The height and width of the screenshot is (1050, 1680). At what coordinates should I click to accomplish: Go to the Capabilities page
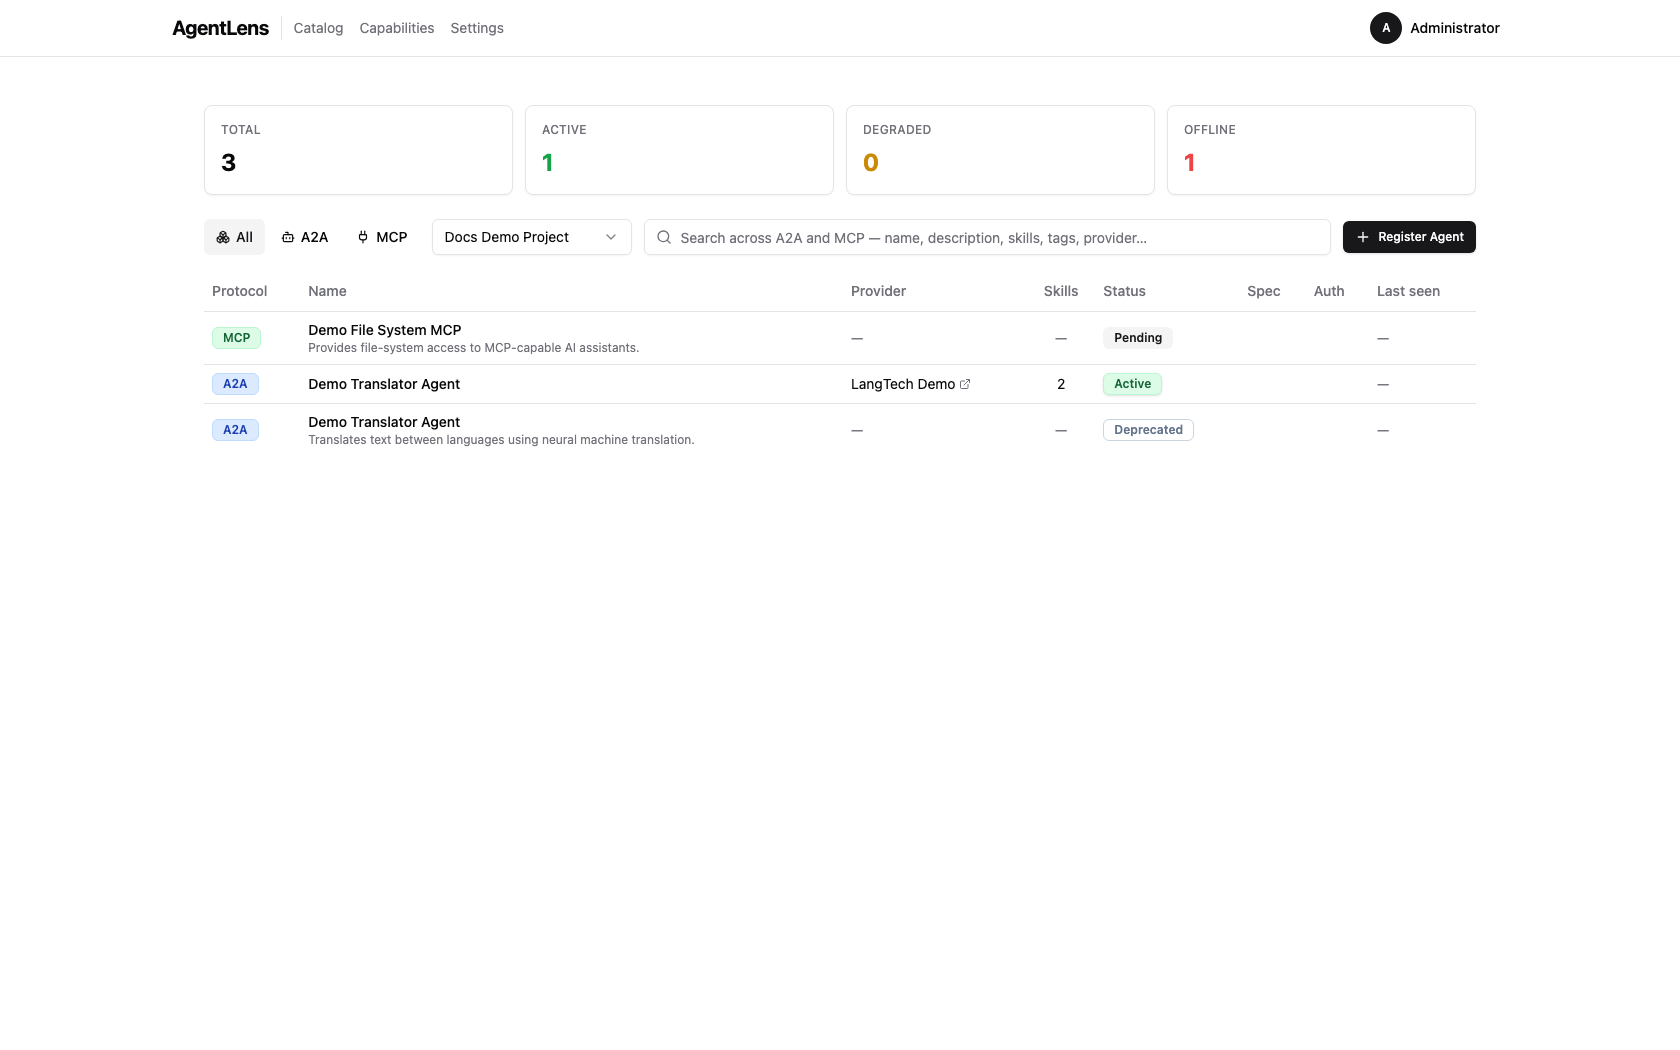(x=396, y=28)
